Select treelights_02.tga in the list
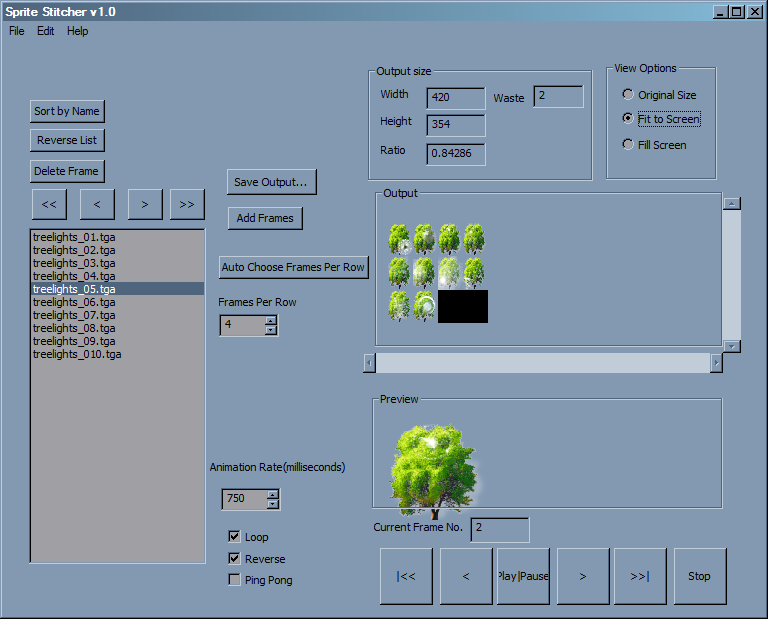Image resolution: width=768 pixels, height=619 pixels. point(118,250)
